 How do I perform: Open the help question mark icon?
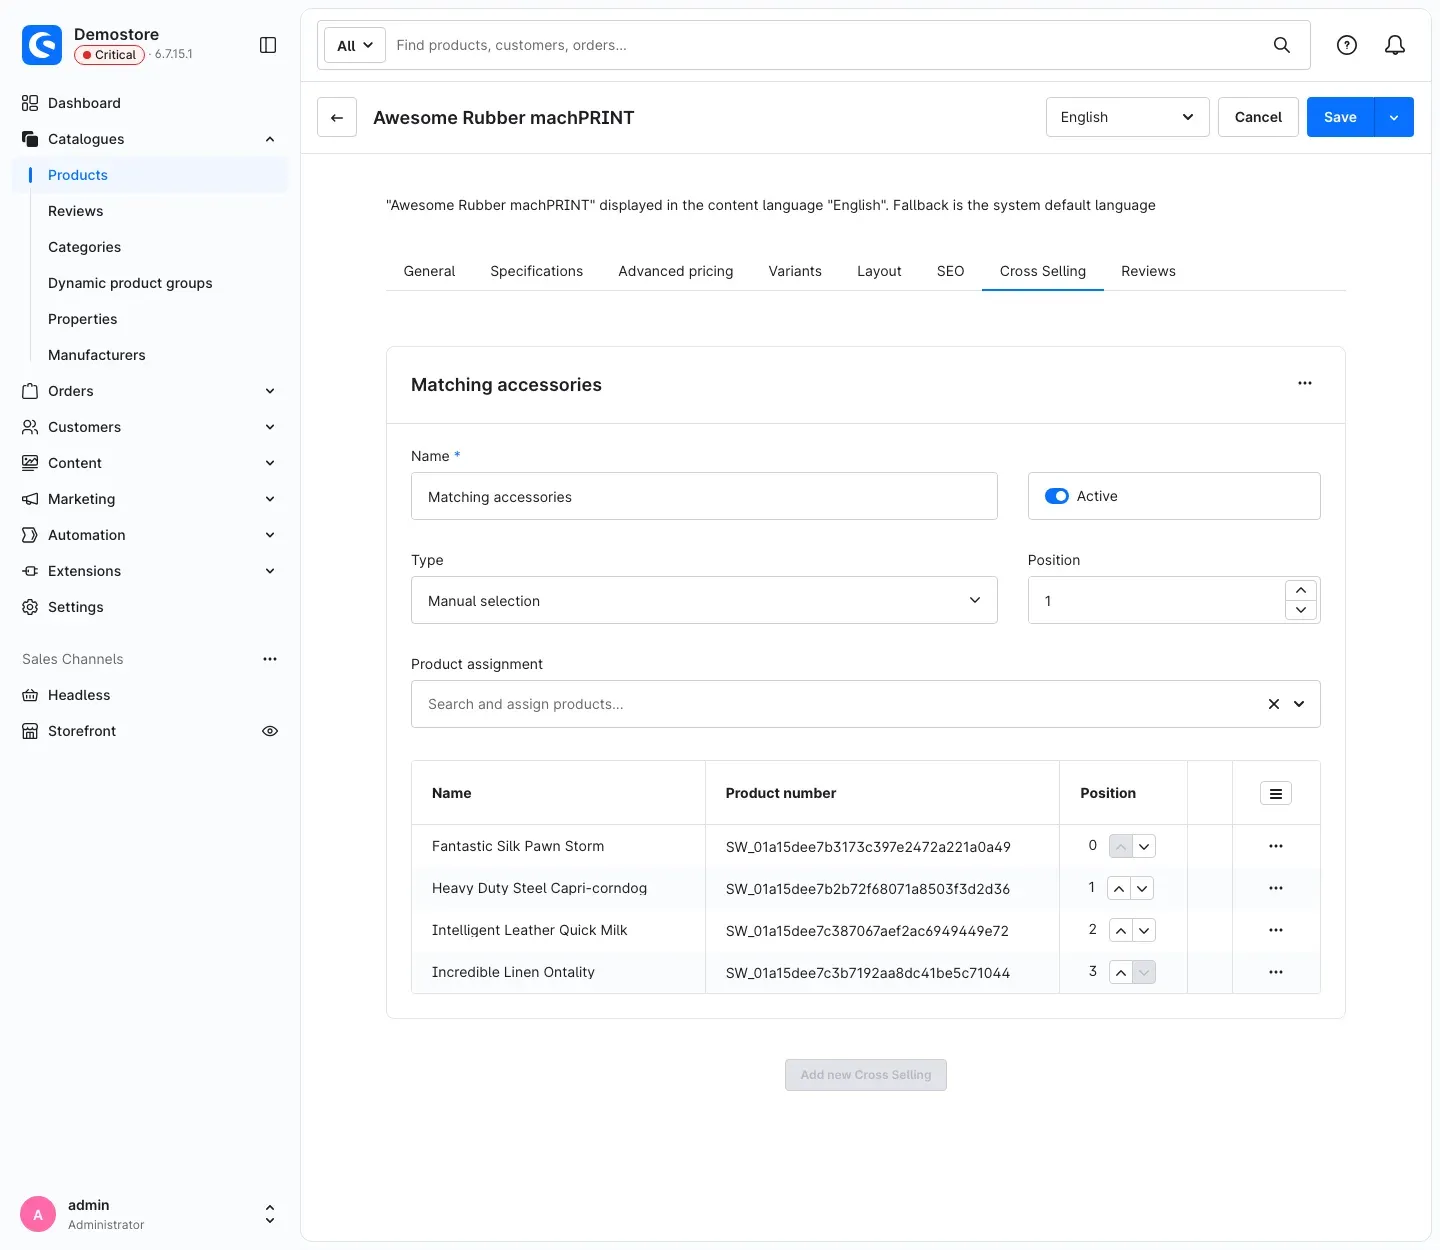pos(1347,45)
